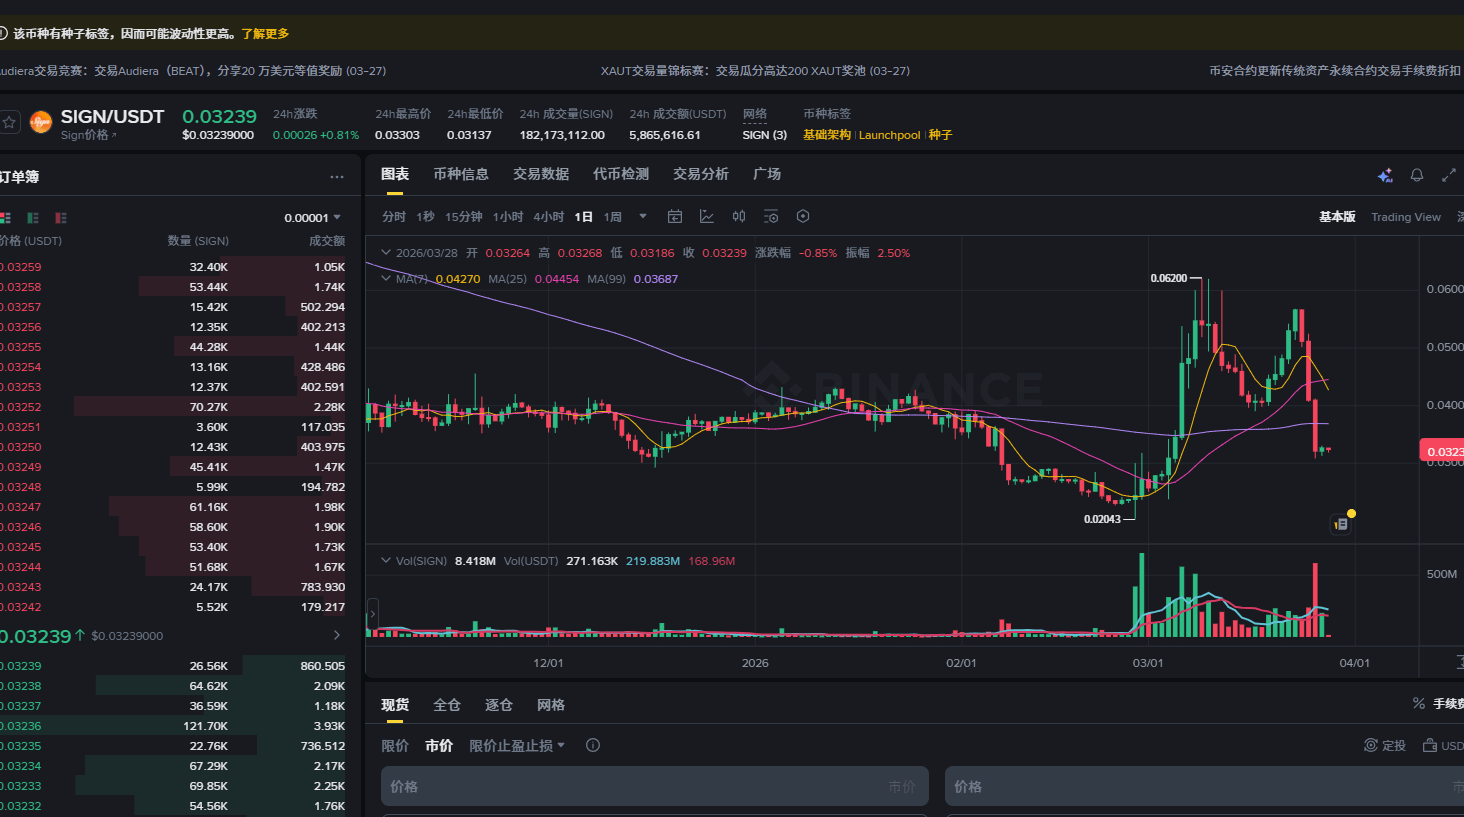This screenshot has height=817, width=1464.
Task: Switch to the 交易数据 tab
Action: tap(541, 174)
